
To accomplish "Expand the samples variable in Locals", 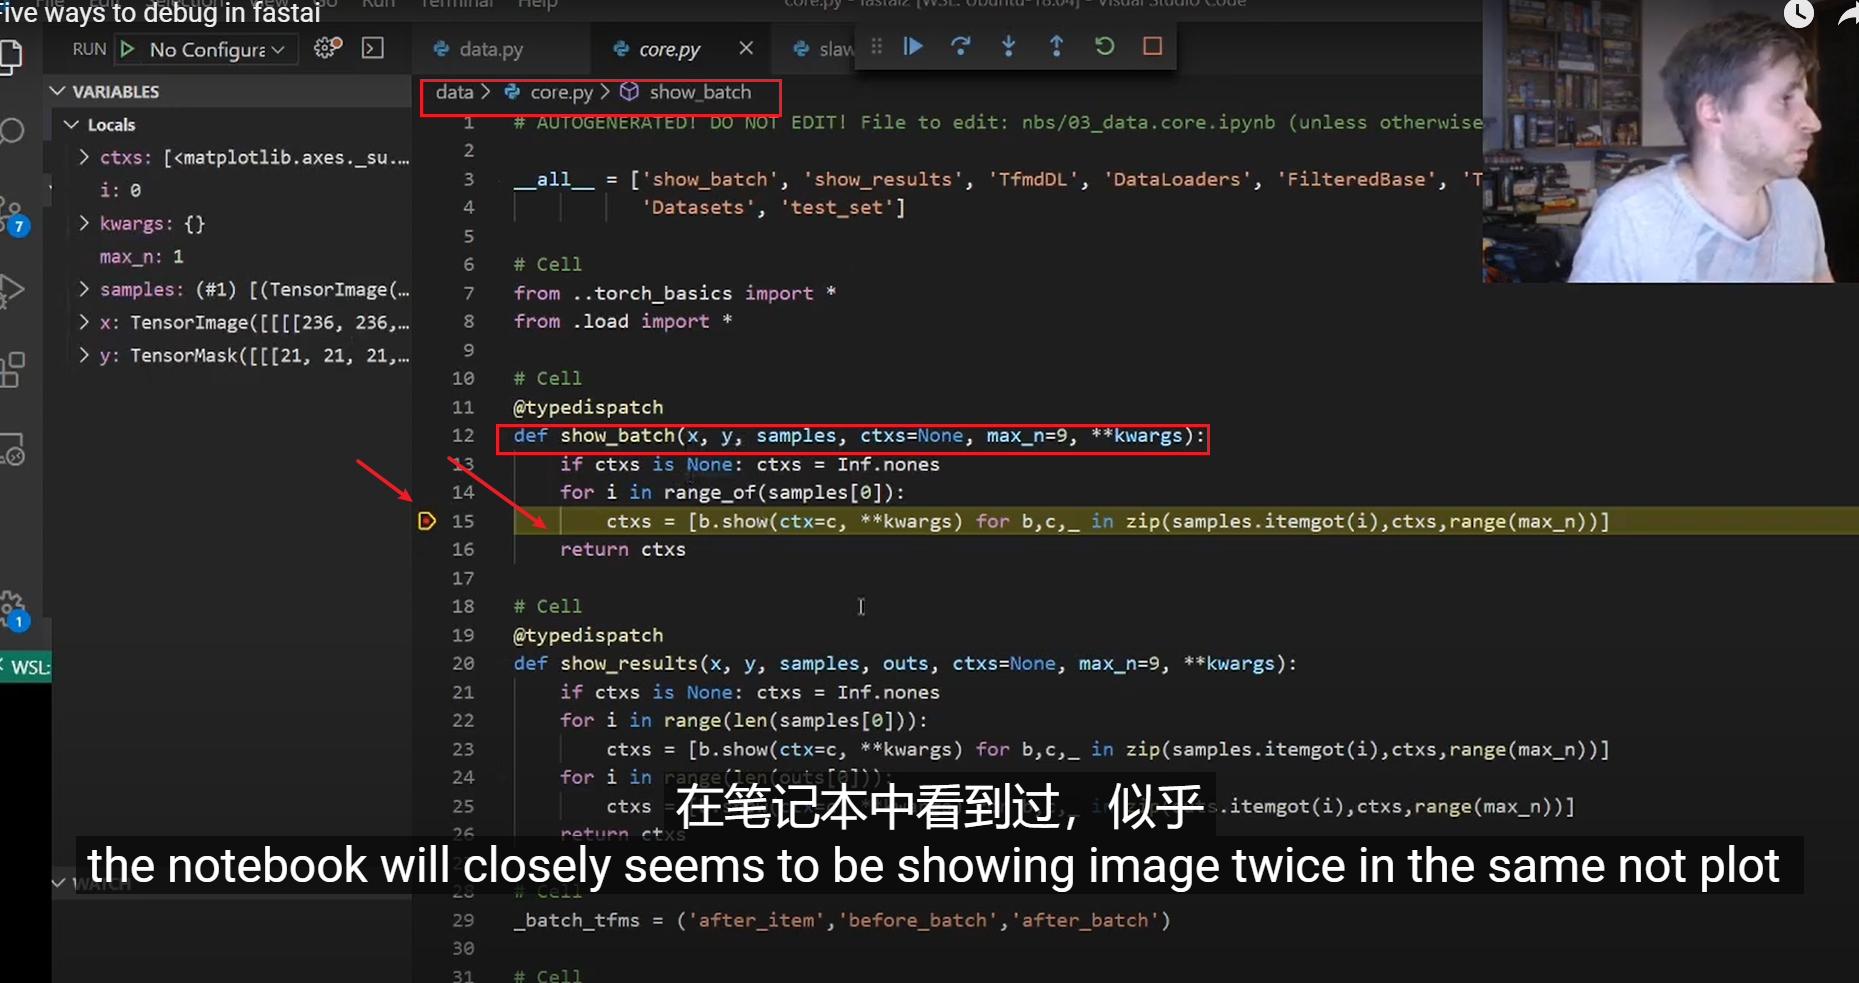I will (84, 289).
